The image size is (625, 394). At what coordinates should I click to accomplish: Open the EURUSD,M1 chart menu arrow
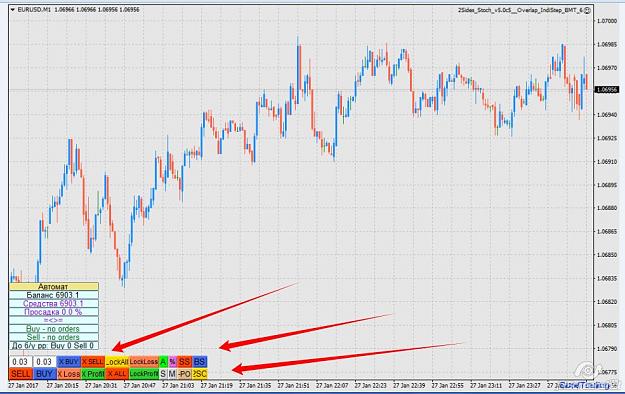pyautogui.click(x=12, y=9)
